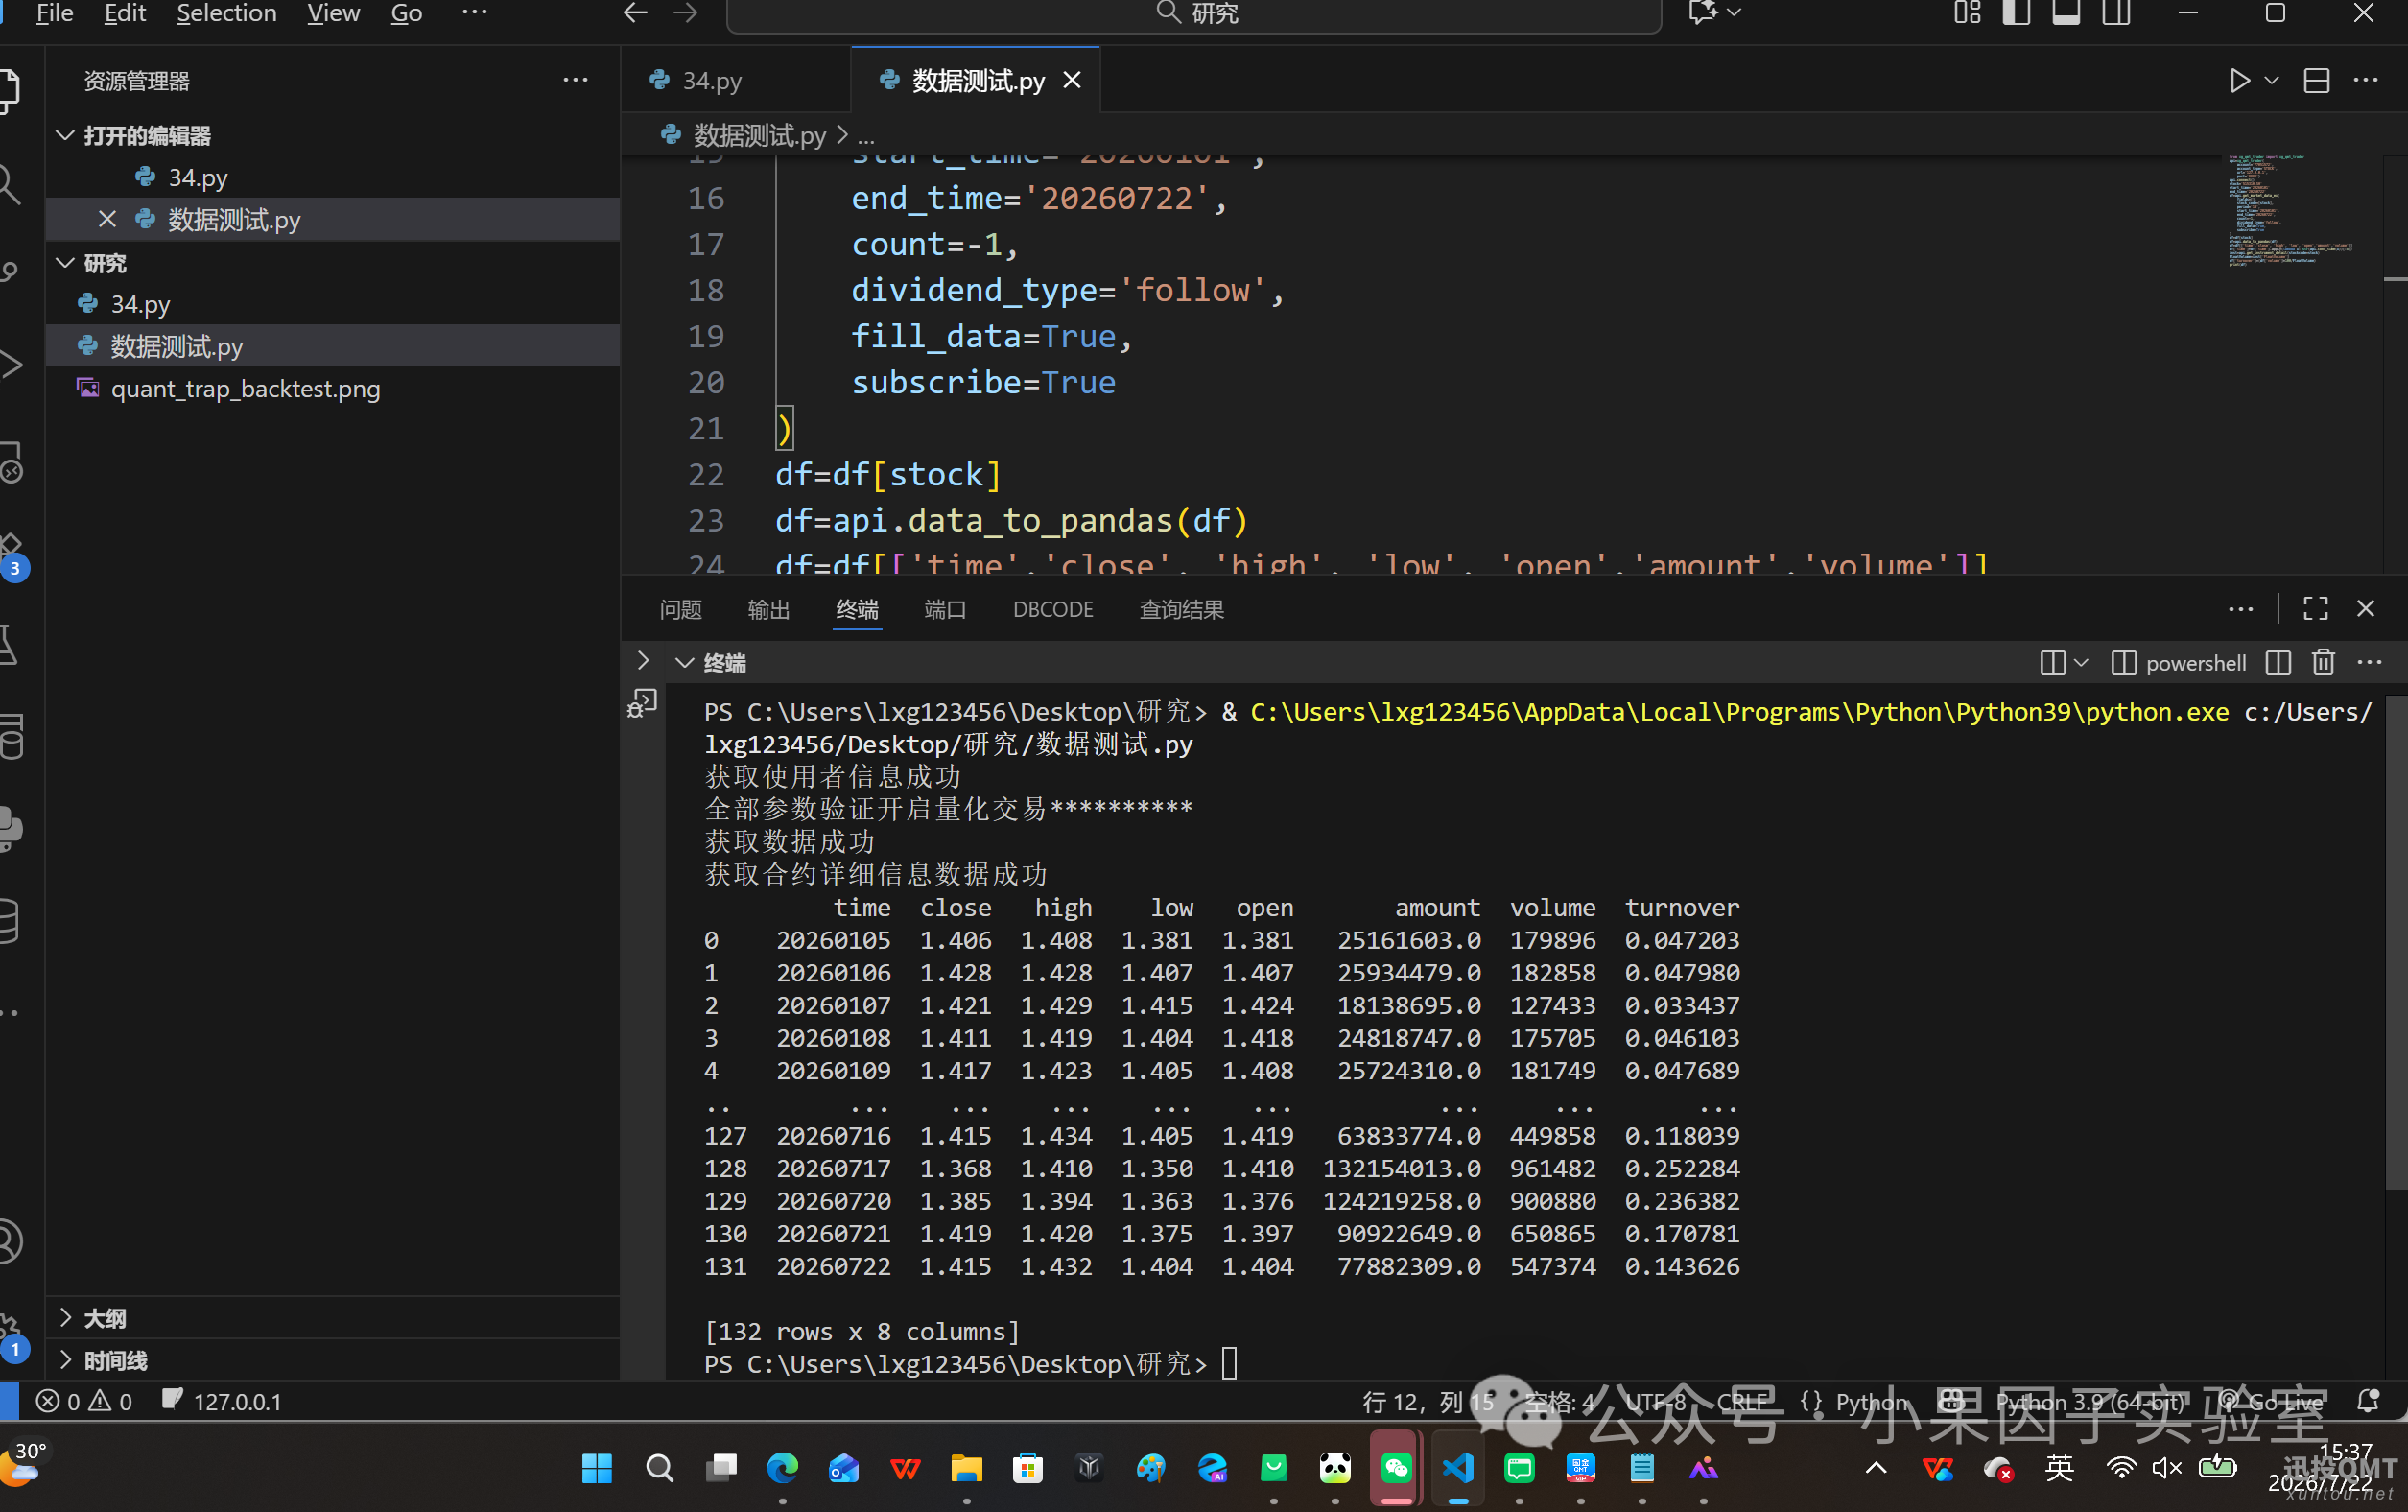Split the terminal pane

pos(2278,662)
